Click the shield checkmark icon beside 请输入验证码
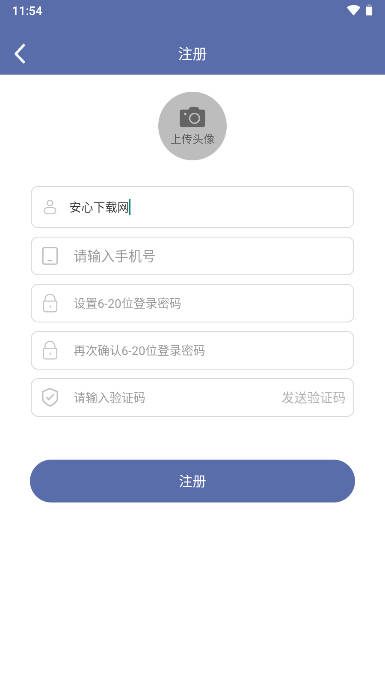 coord(50,397)
